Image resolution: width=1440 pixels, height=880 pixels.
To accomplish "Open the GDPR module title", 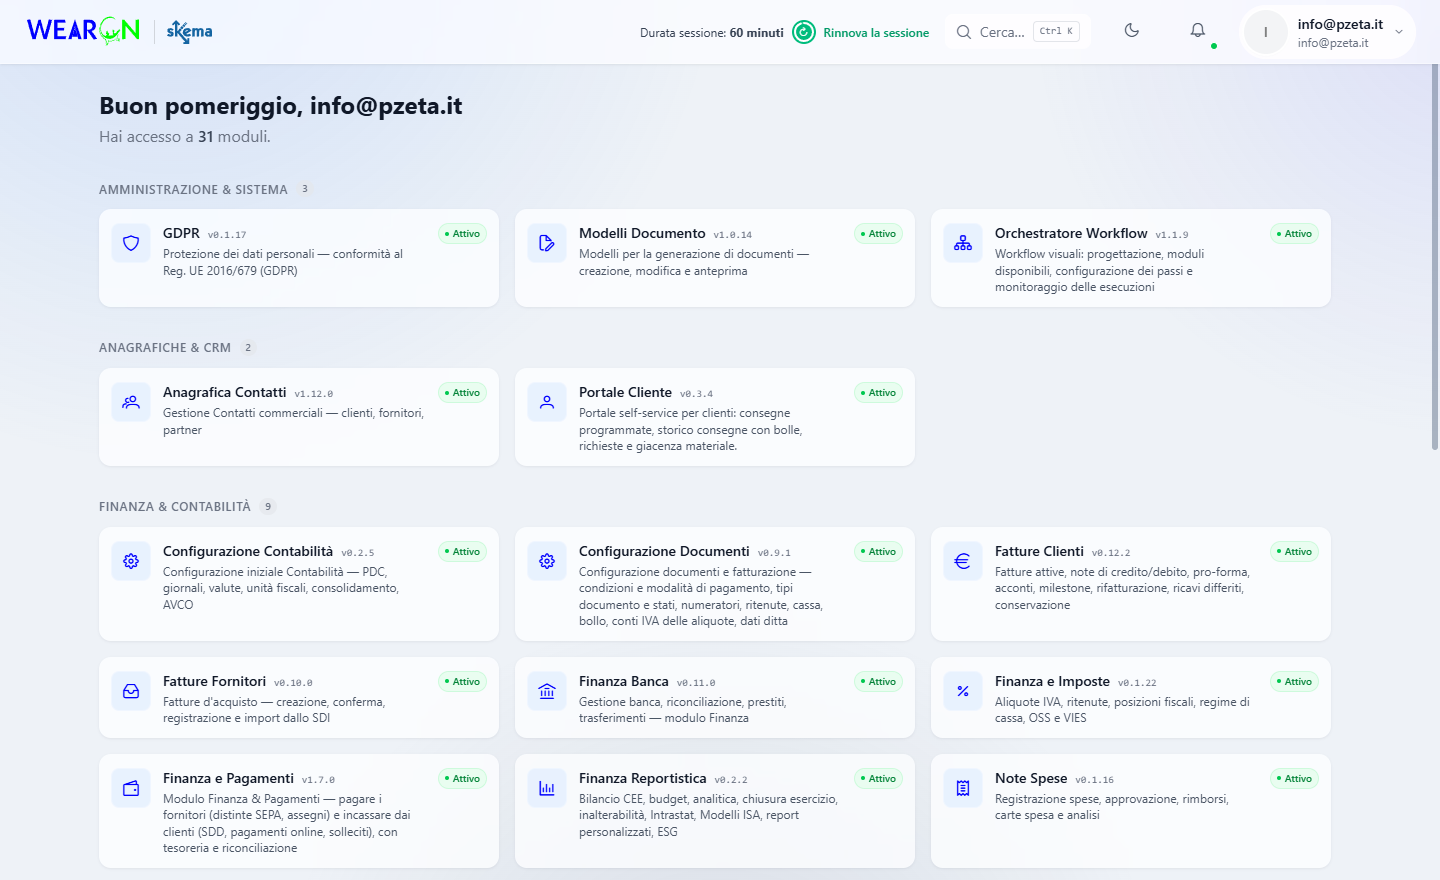I will pyautogui.click(x=181, y=233).
